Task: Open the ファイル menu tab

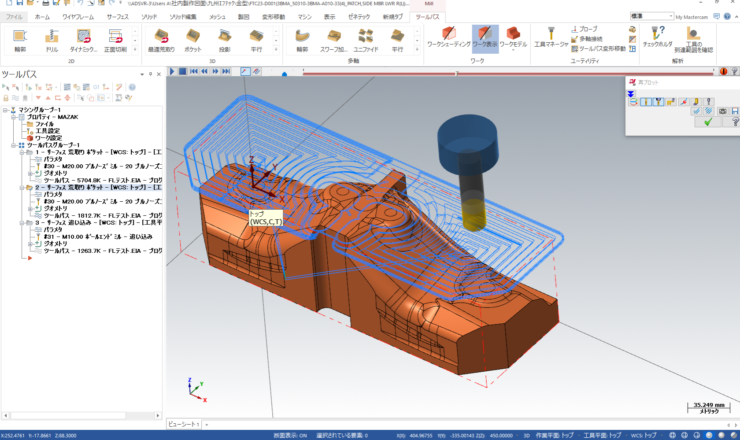Action: [12, 17]
